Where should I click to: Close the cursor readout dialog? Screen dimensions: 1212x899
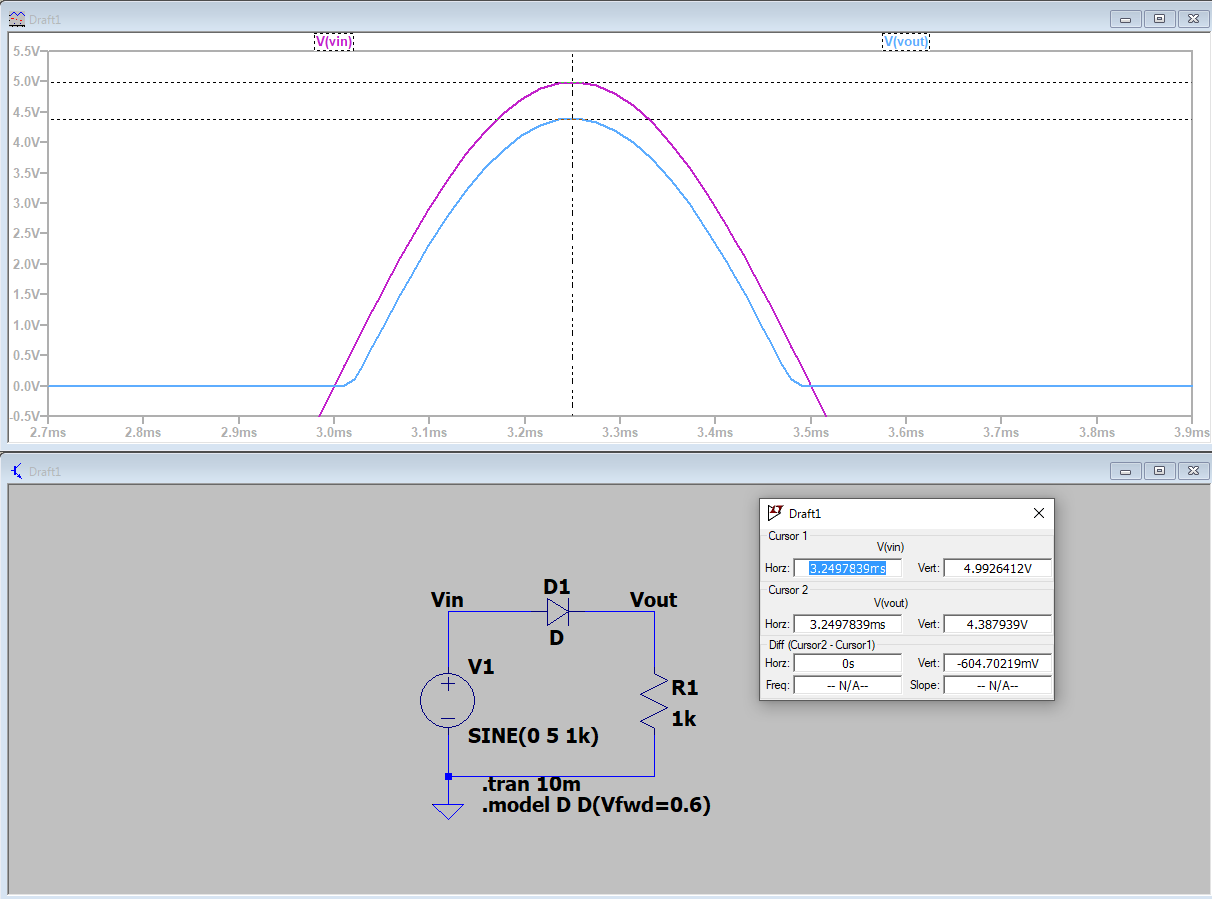[1038, 513]
